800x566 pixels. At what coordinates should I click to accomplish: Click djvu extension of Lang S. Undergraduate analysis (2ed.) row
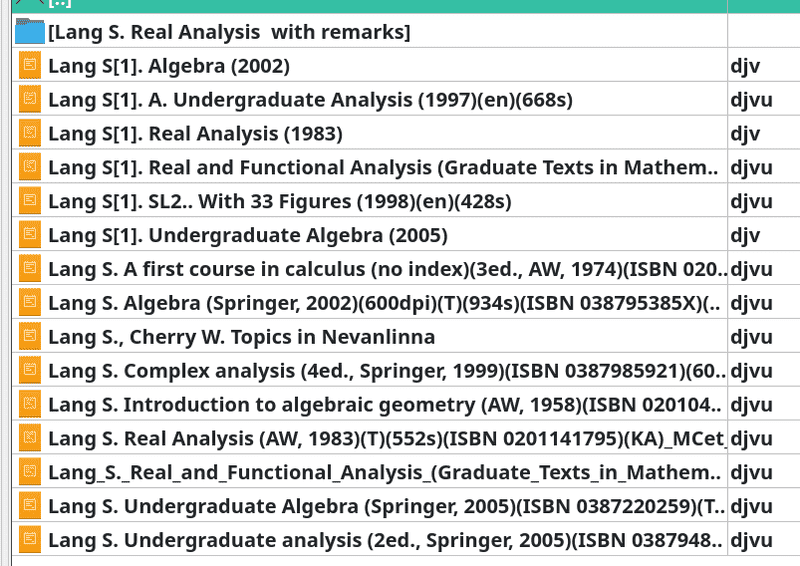click(751, 540)
